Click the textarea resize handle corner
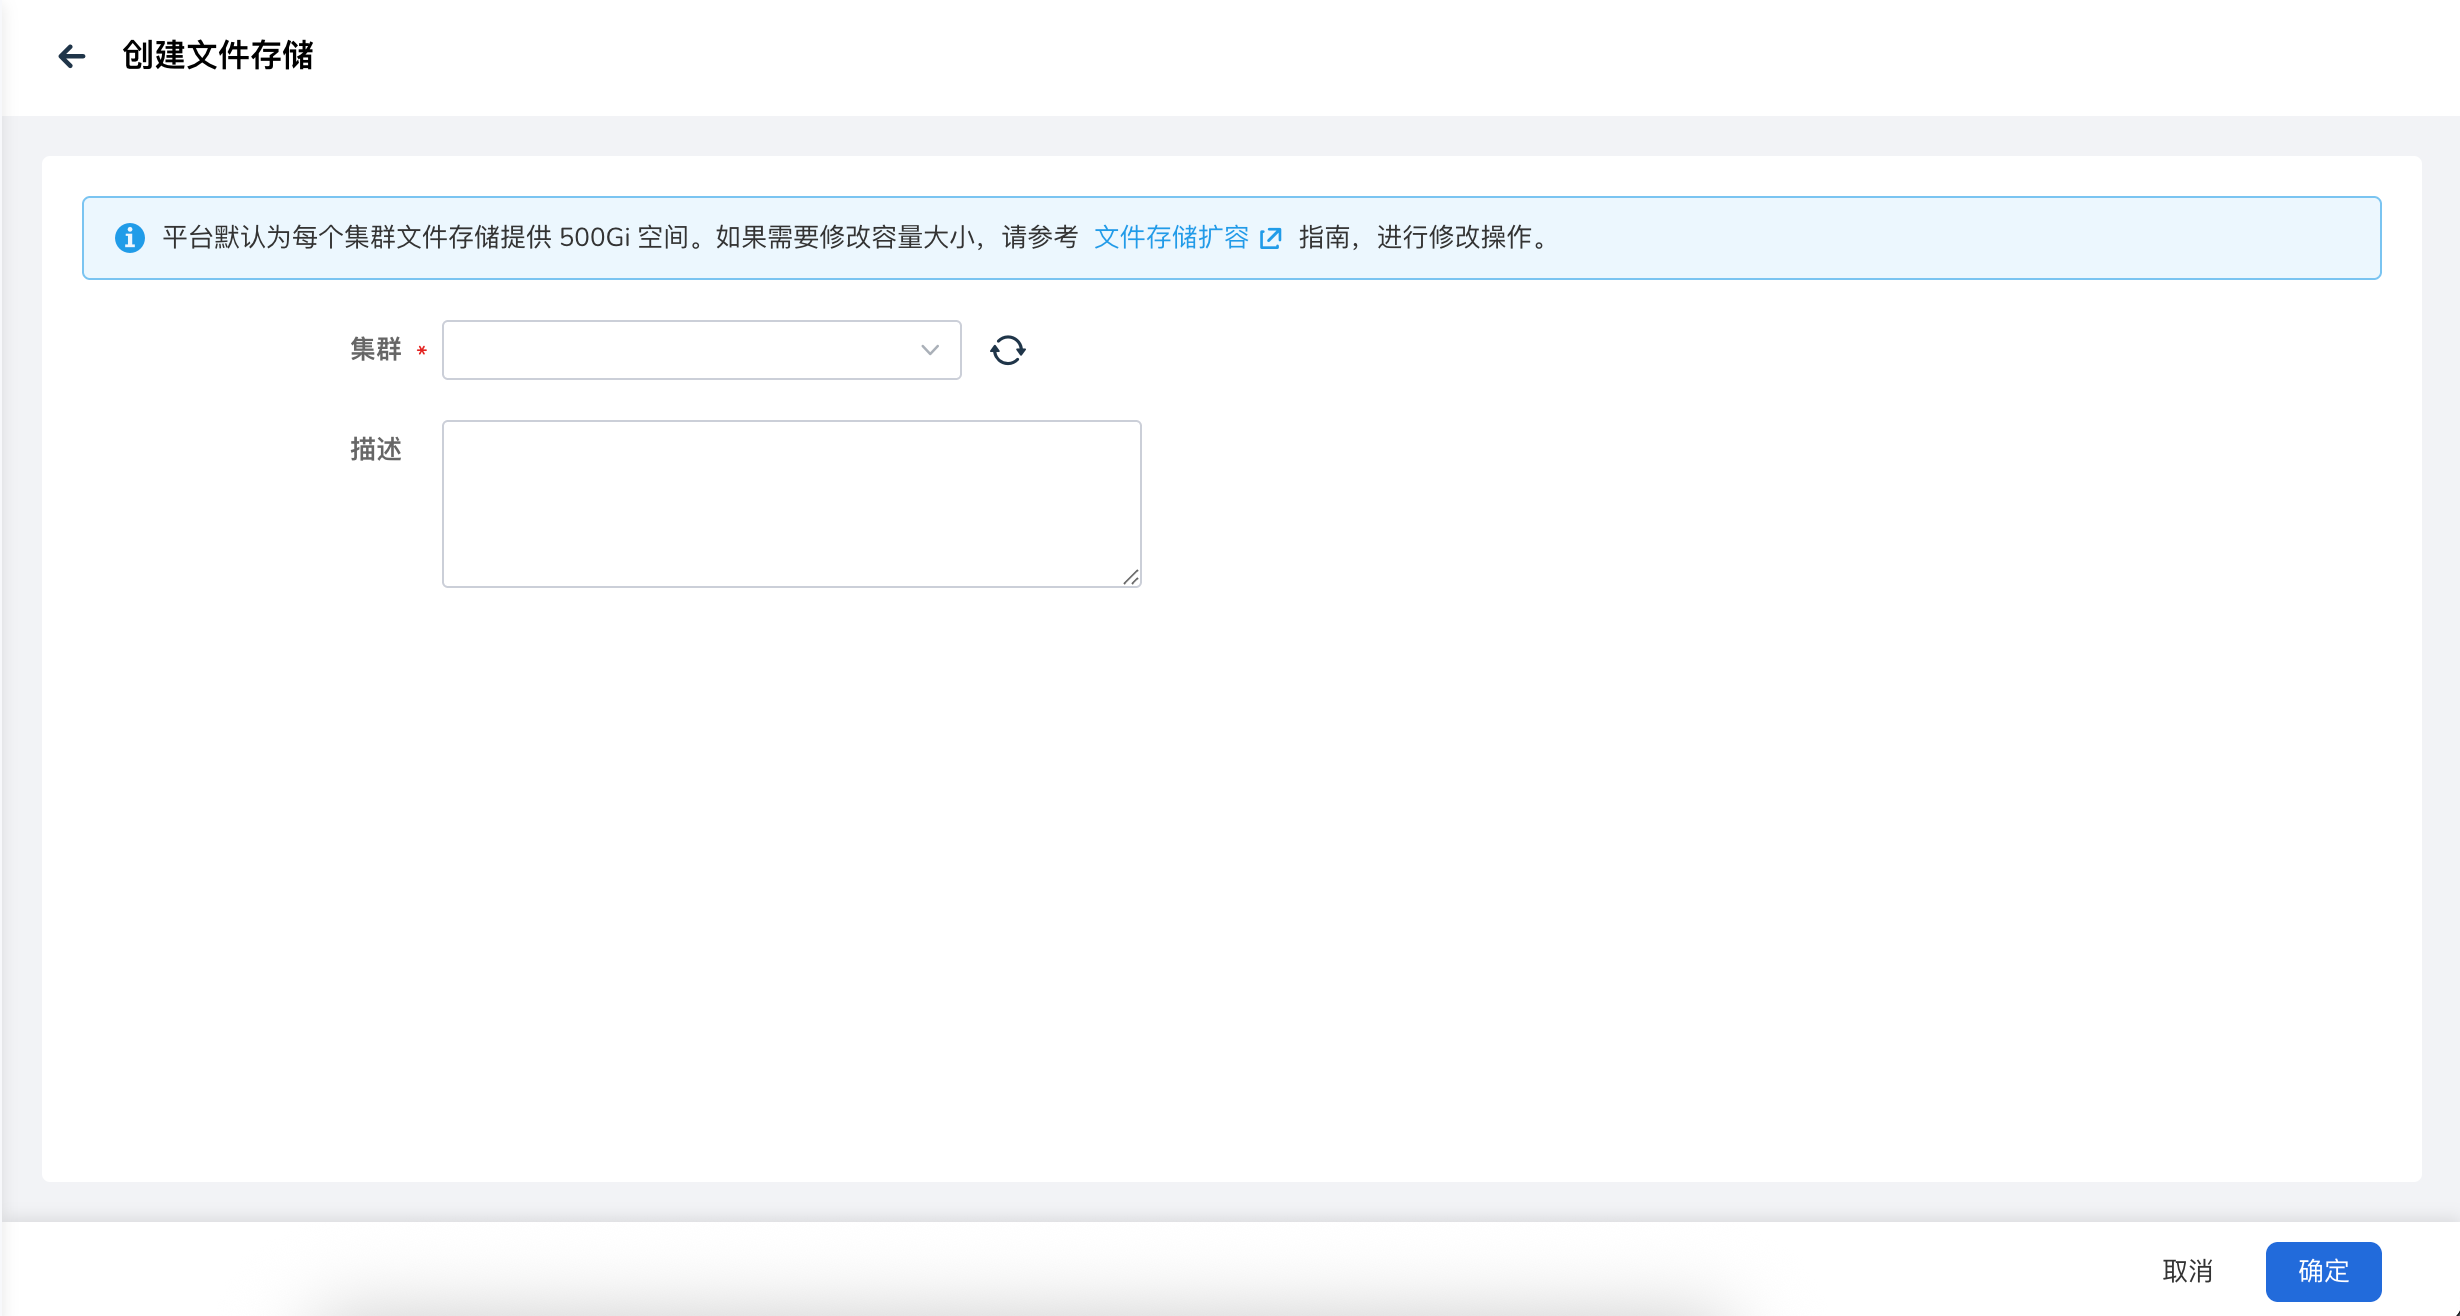Screen dimensions: 2460x1316 (1131, 577)
